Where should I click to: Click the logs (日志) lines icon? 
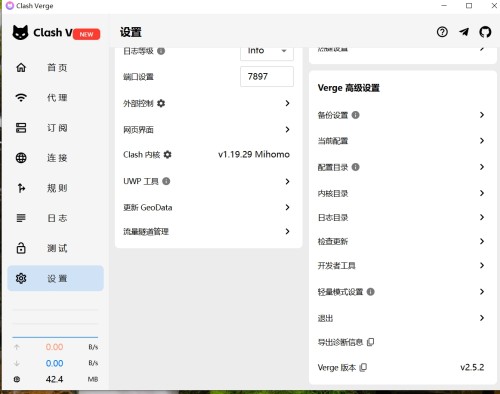pyautogui.click(x=21, y=218)
